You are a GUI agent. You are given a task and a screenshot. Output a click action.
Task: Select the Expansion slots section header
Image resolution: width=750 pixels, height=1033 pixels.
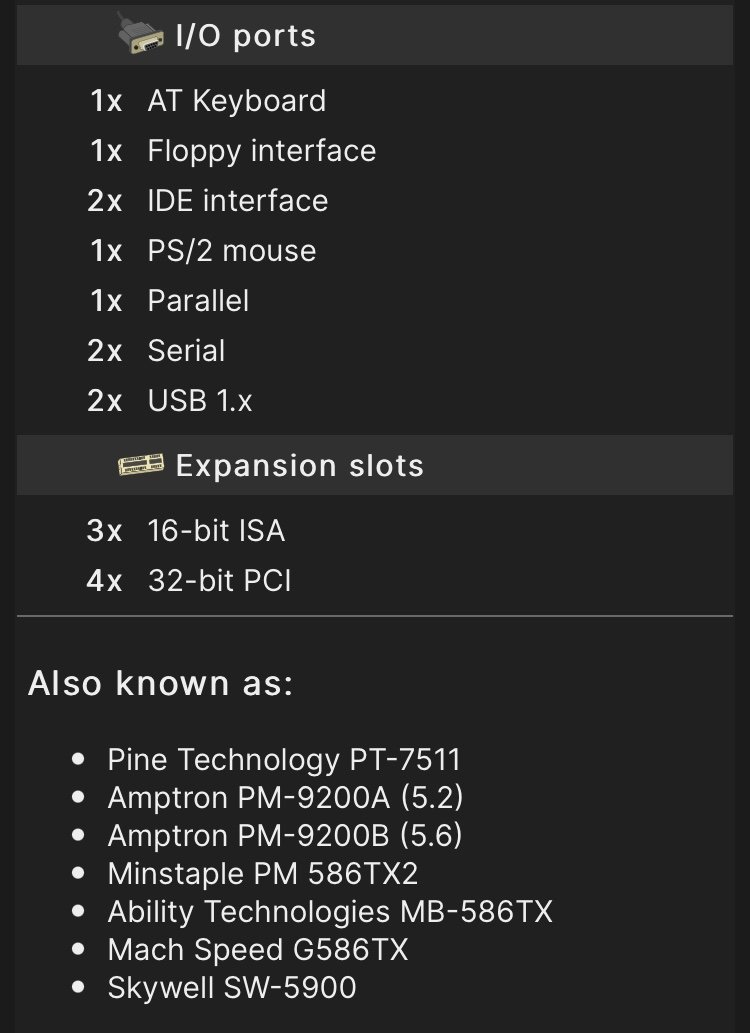299,466
